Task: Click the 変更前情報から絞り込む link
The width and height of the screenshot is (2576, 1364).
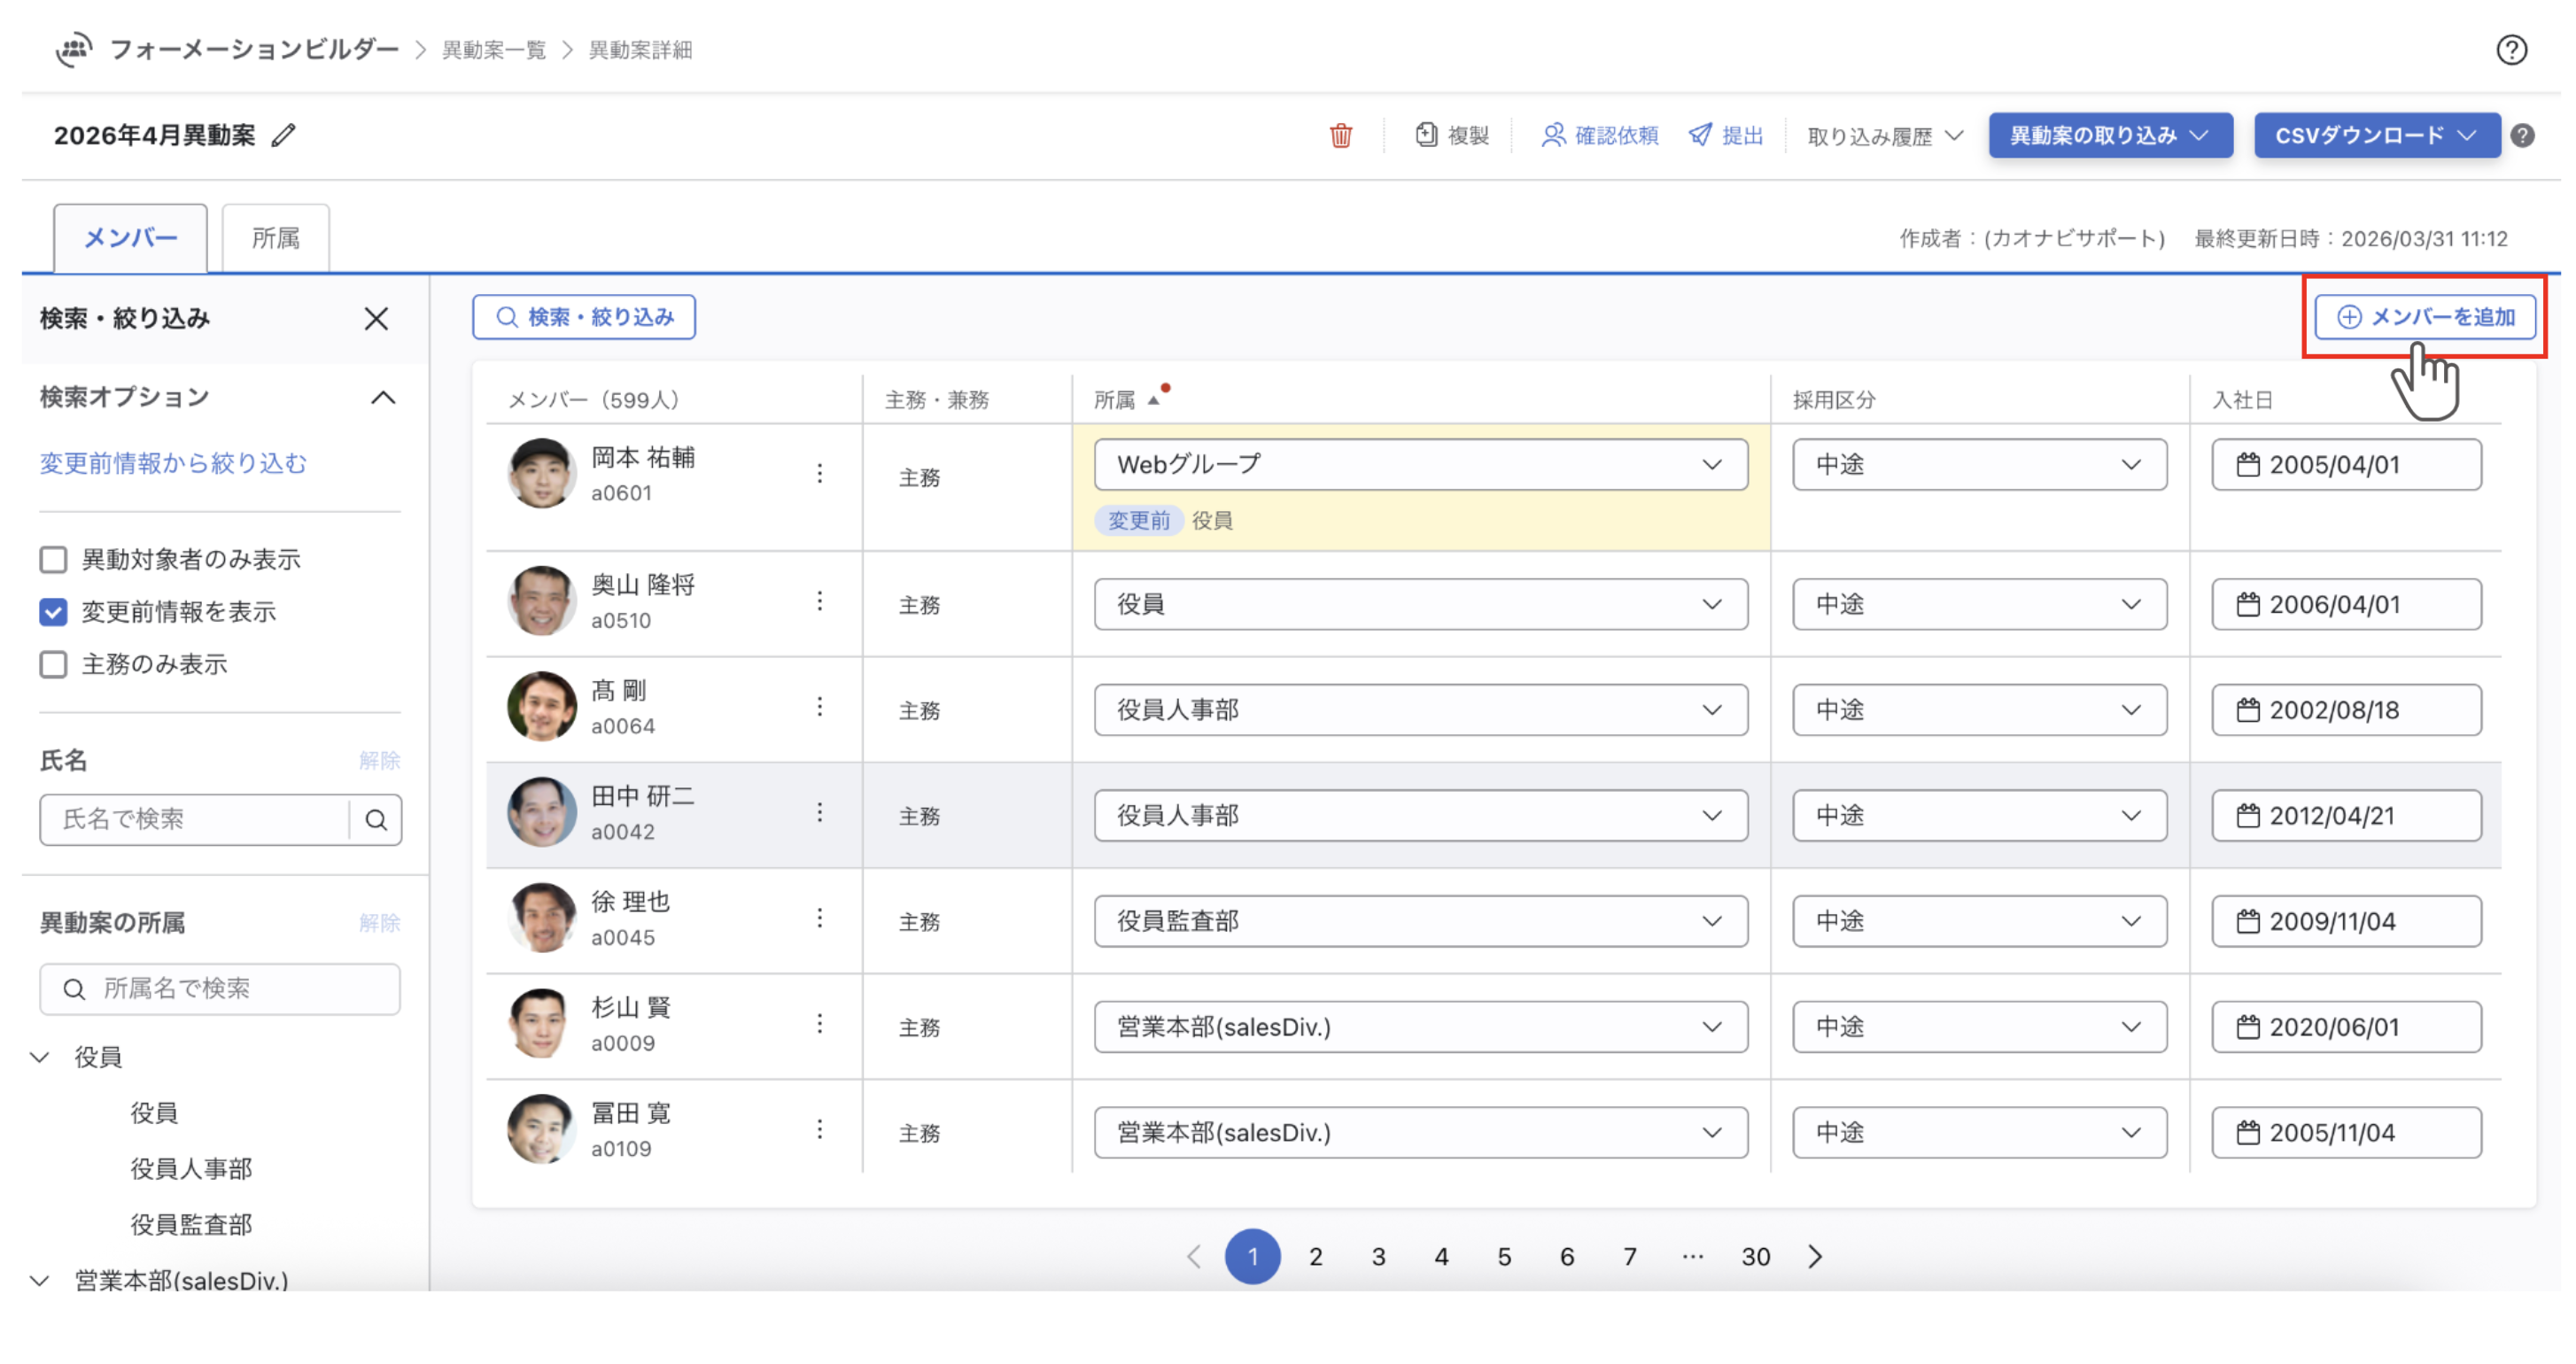Action: click(x=173, y=463)
